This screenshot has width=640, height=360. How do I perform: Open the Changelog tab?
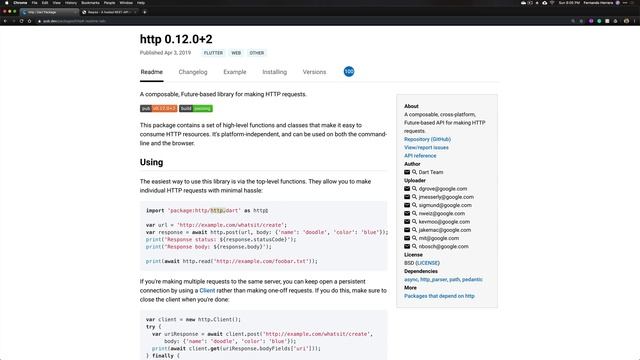point(193,72)
